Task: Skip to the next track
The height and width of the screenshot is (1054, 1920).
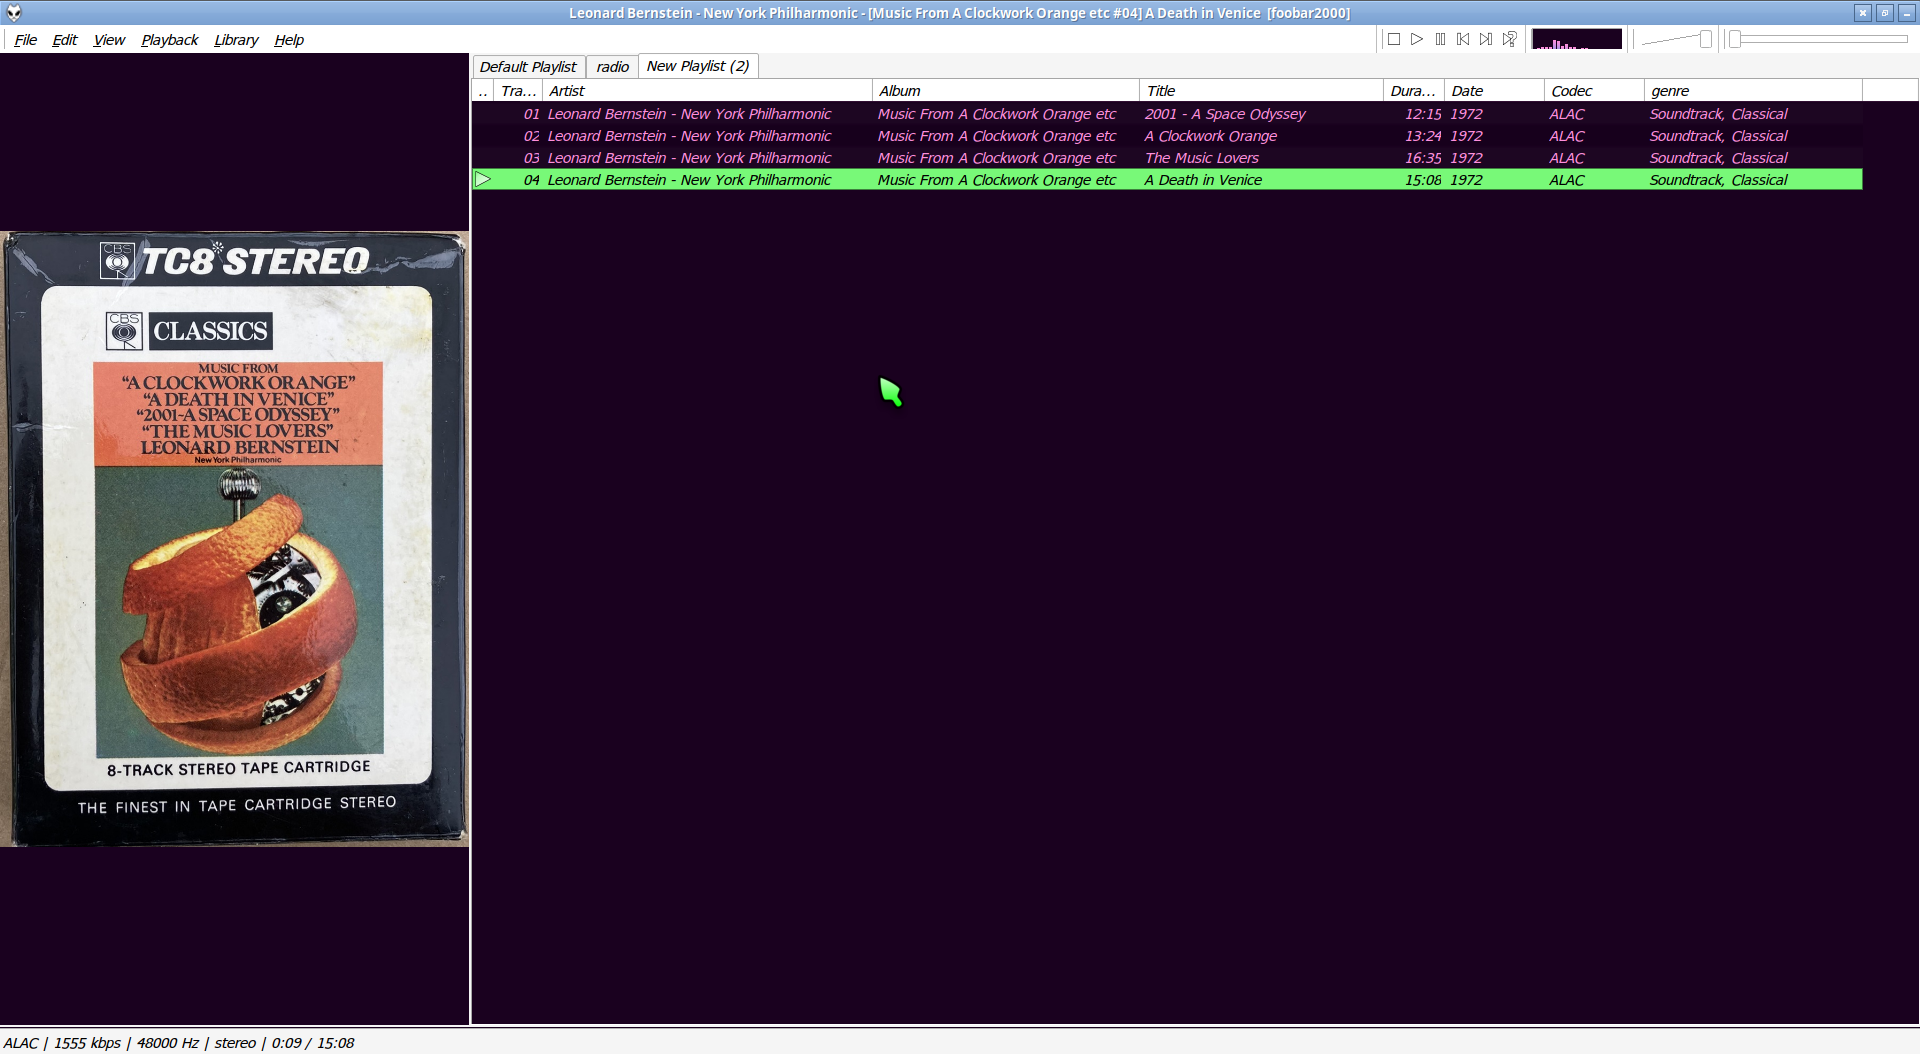Action: [x=1486, y=39]
